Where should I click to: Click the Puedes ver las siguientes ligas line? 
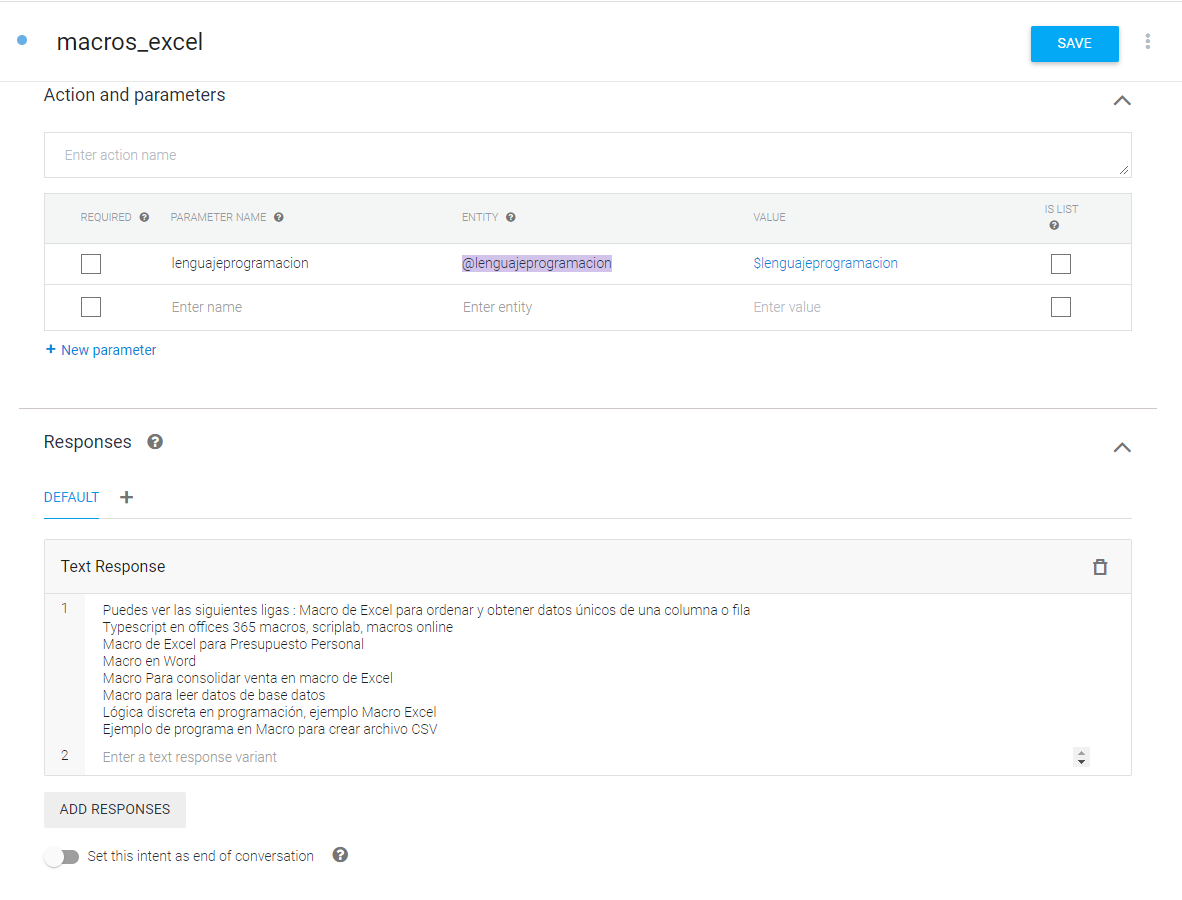pos(426,611)
